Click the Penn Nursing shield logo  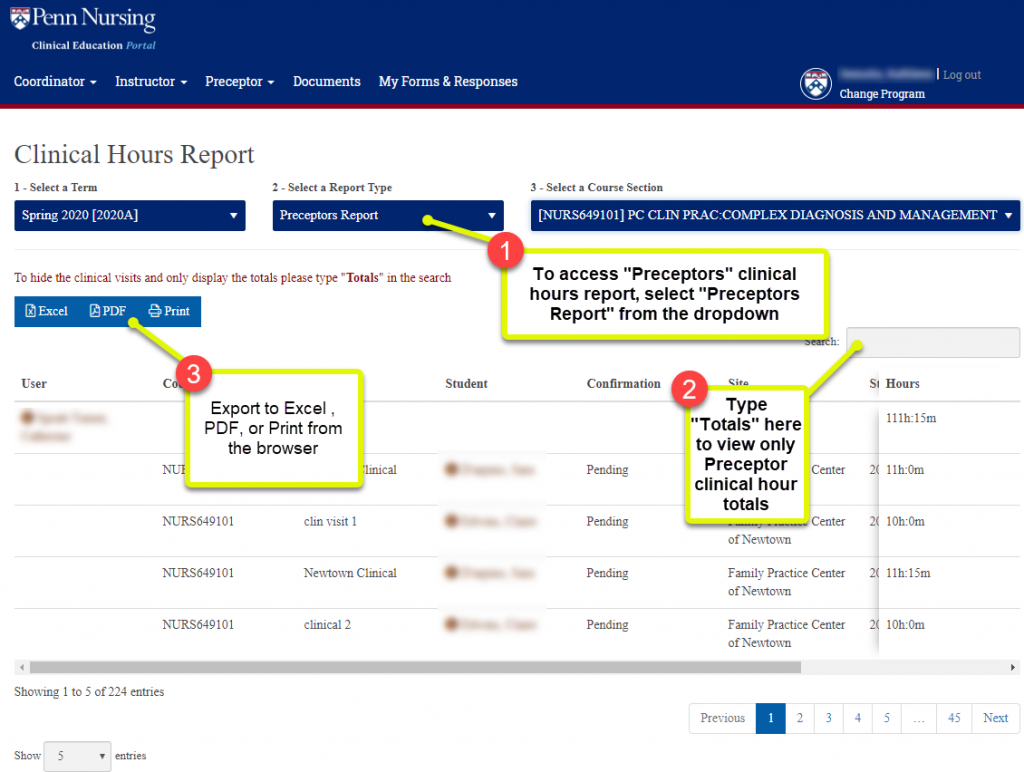click(x=20, y=19)
